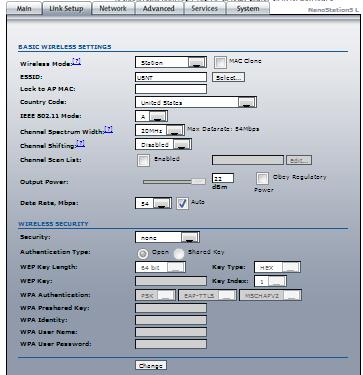Click the Select button next to ESSID
Image resolution: width=363 pixels, height=375 pixels.
coord(228,77)
